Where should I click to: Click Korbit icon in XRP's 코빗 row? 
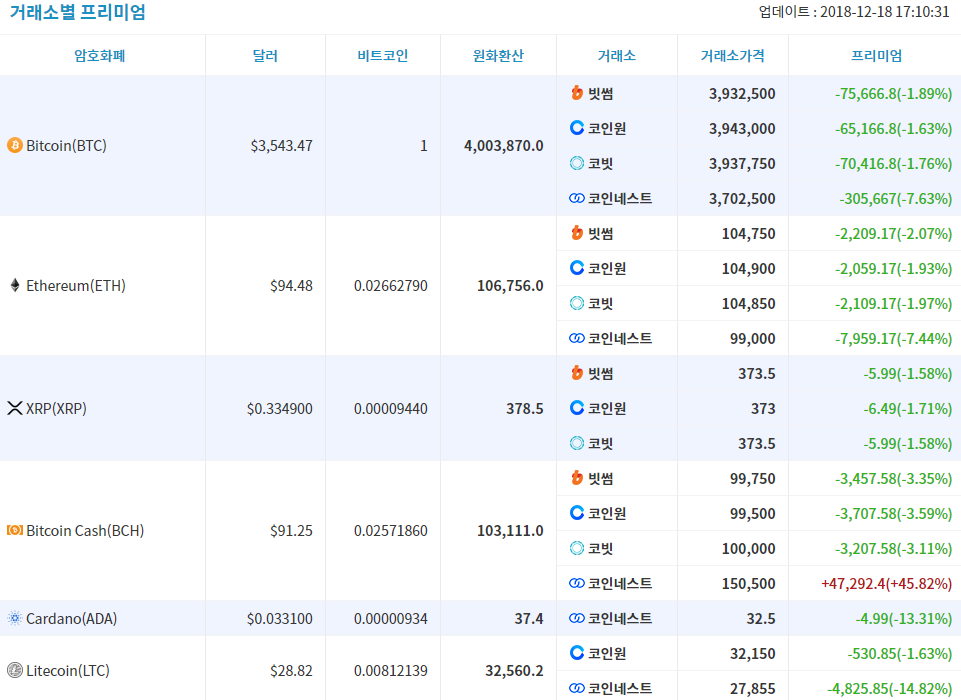pyautogui.click(x=577, y=443)
